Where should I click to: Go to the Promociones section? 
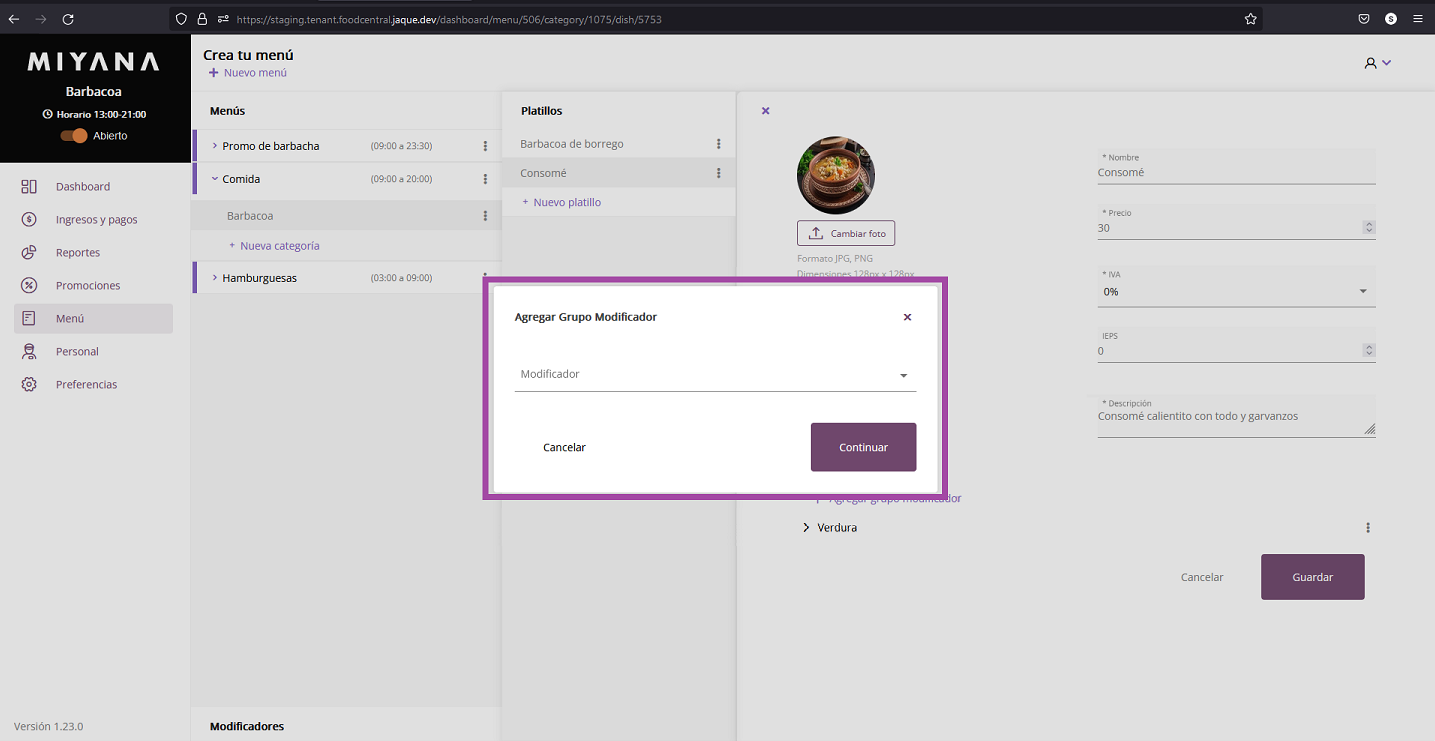point(88,286)
